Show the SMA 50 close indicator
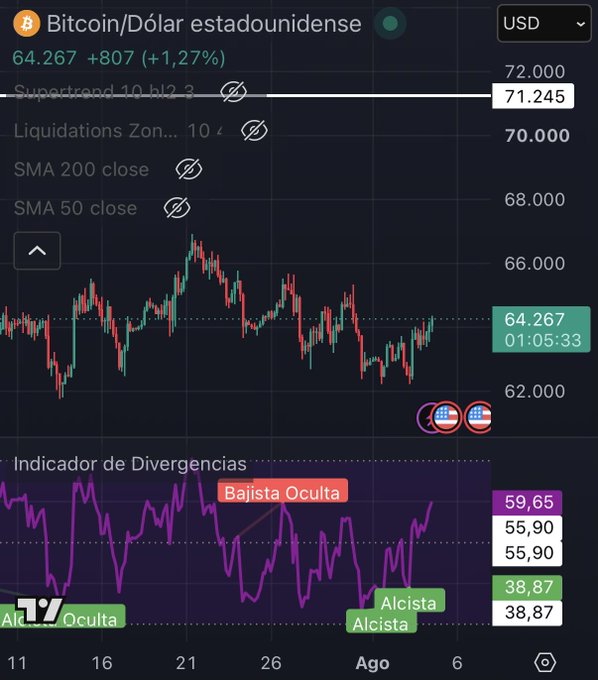 tap(177, 208)
